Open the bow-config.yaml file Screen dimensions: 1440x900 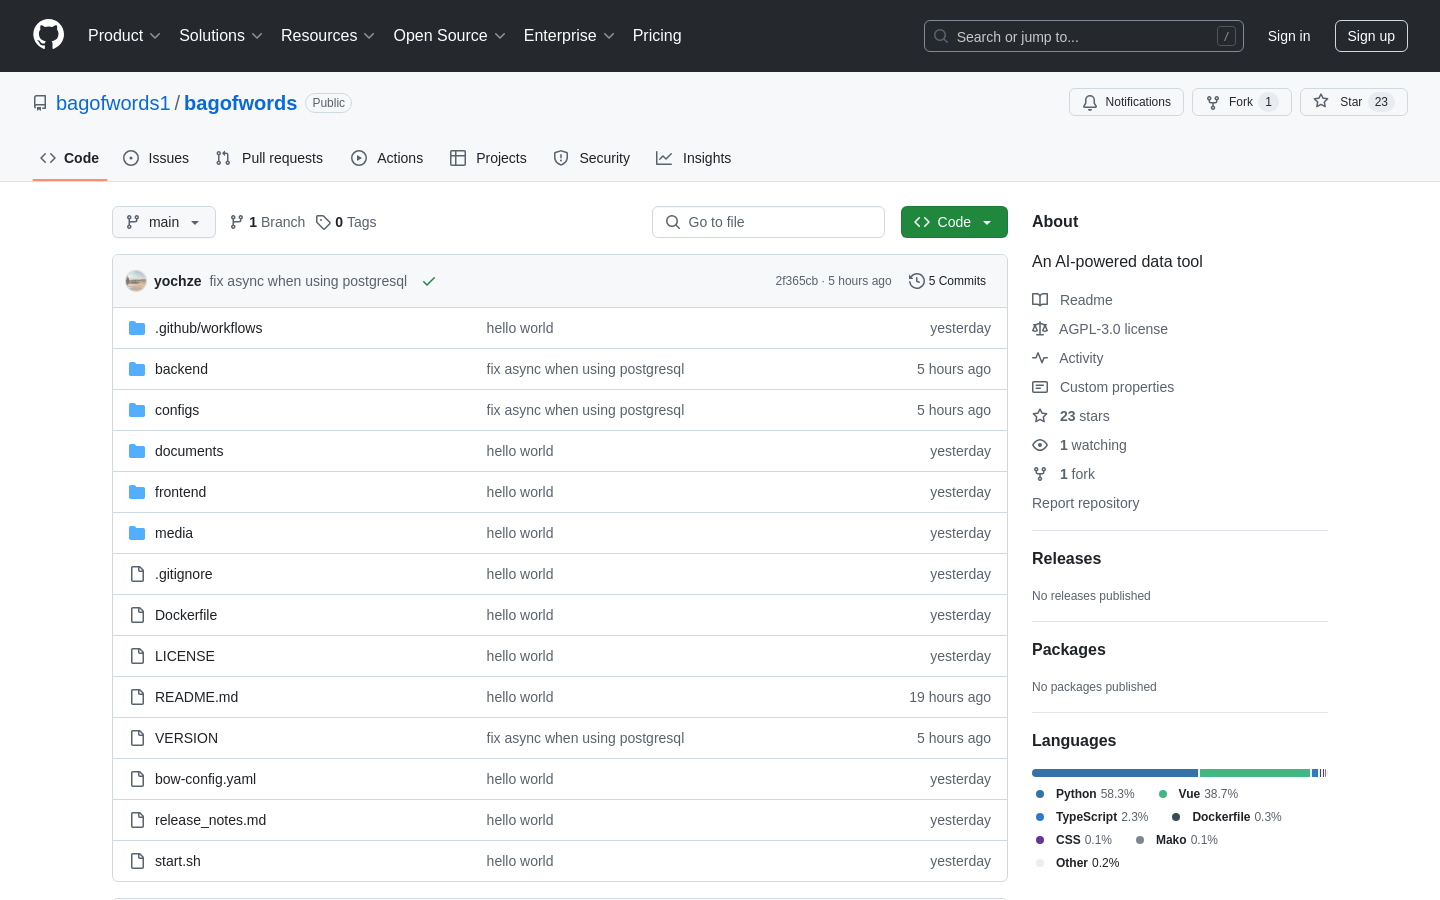[x=205, y=779]
